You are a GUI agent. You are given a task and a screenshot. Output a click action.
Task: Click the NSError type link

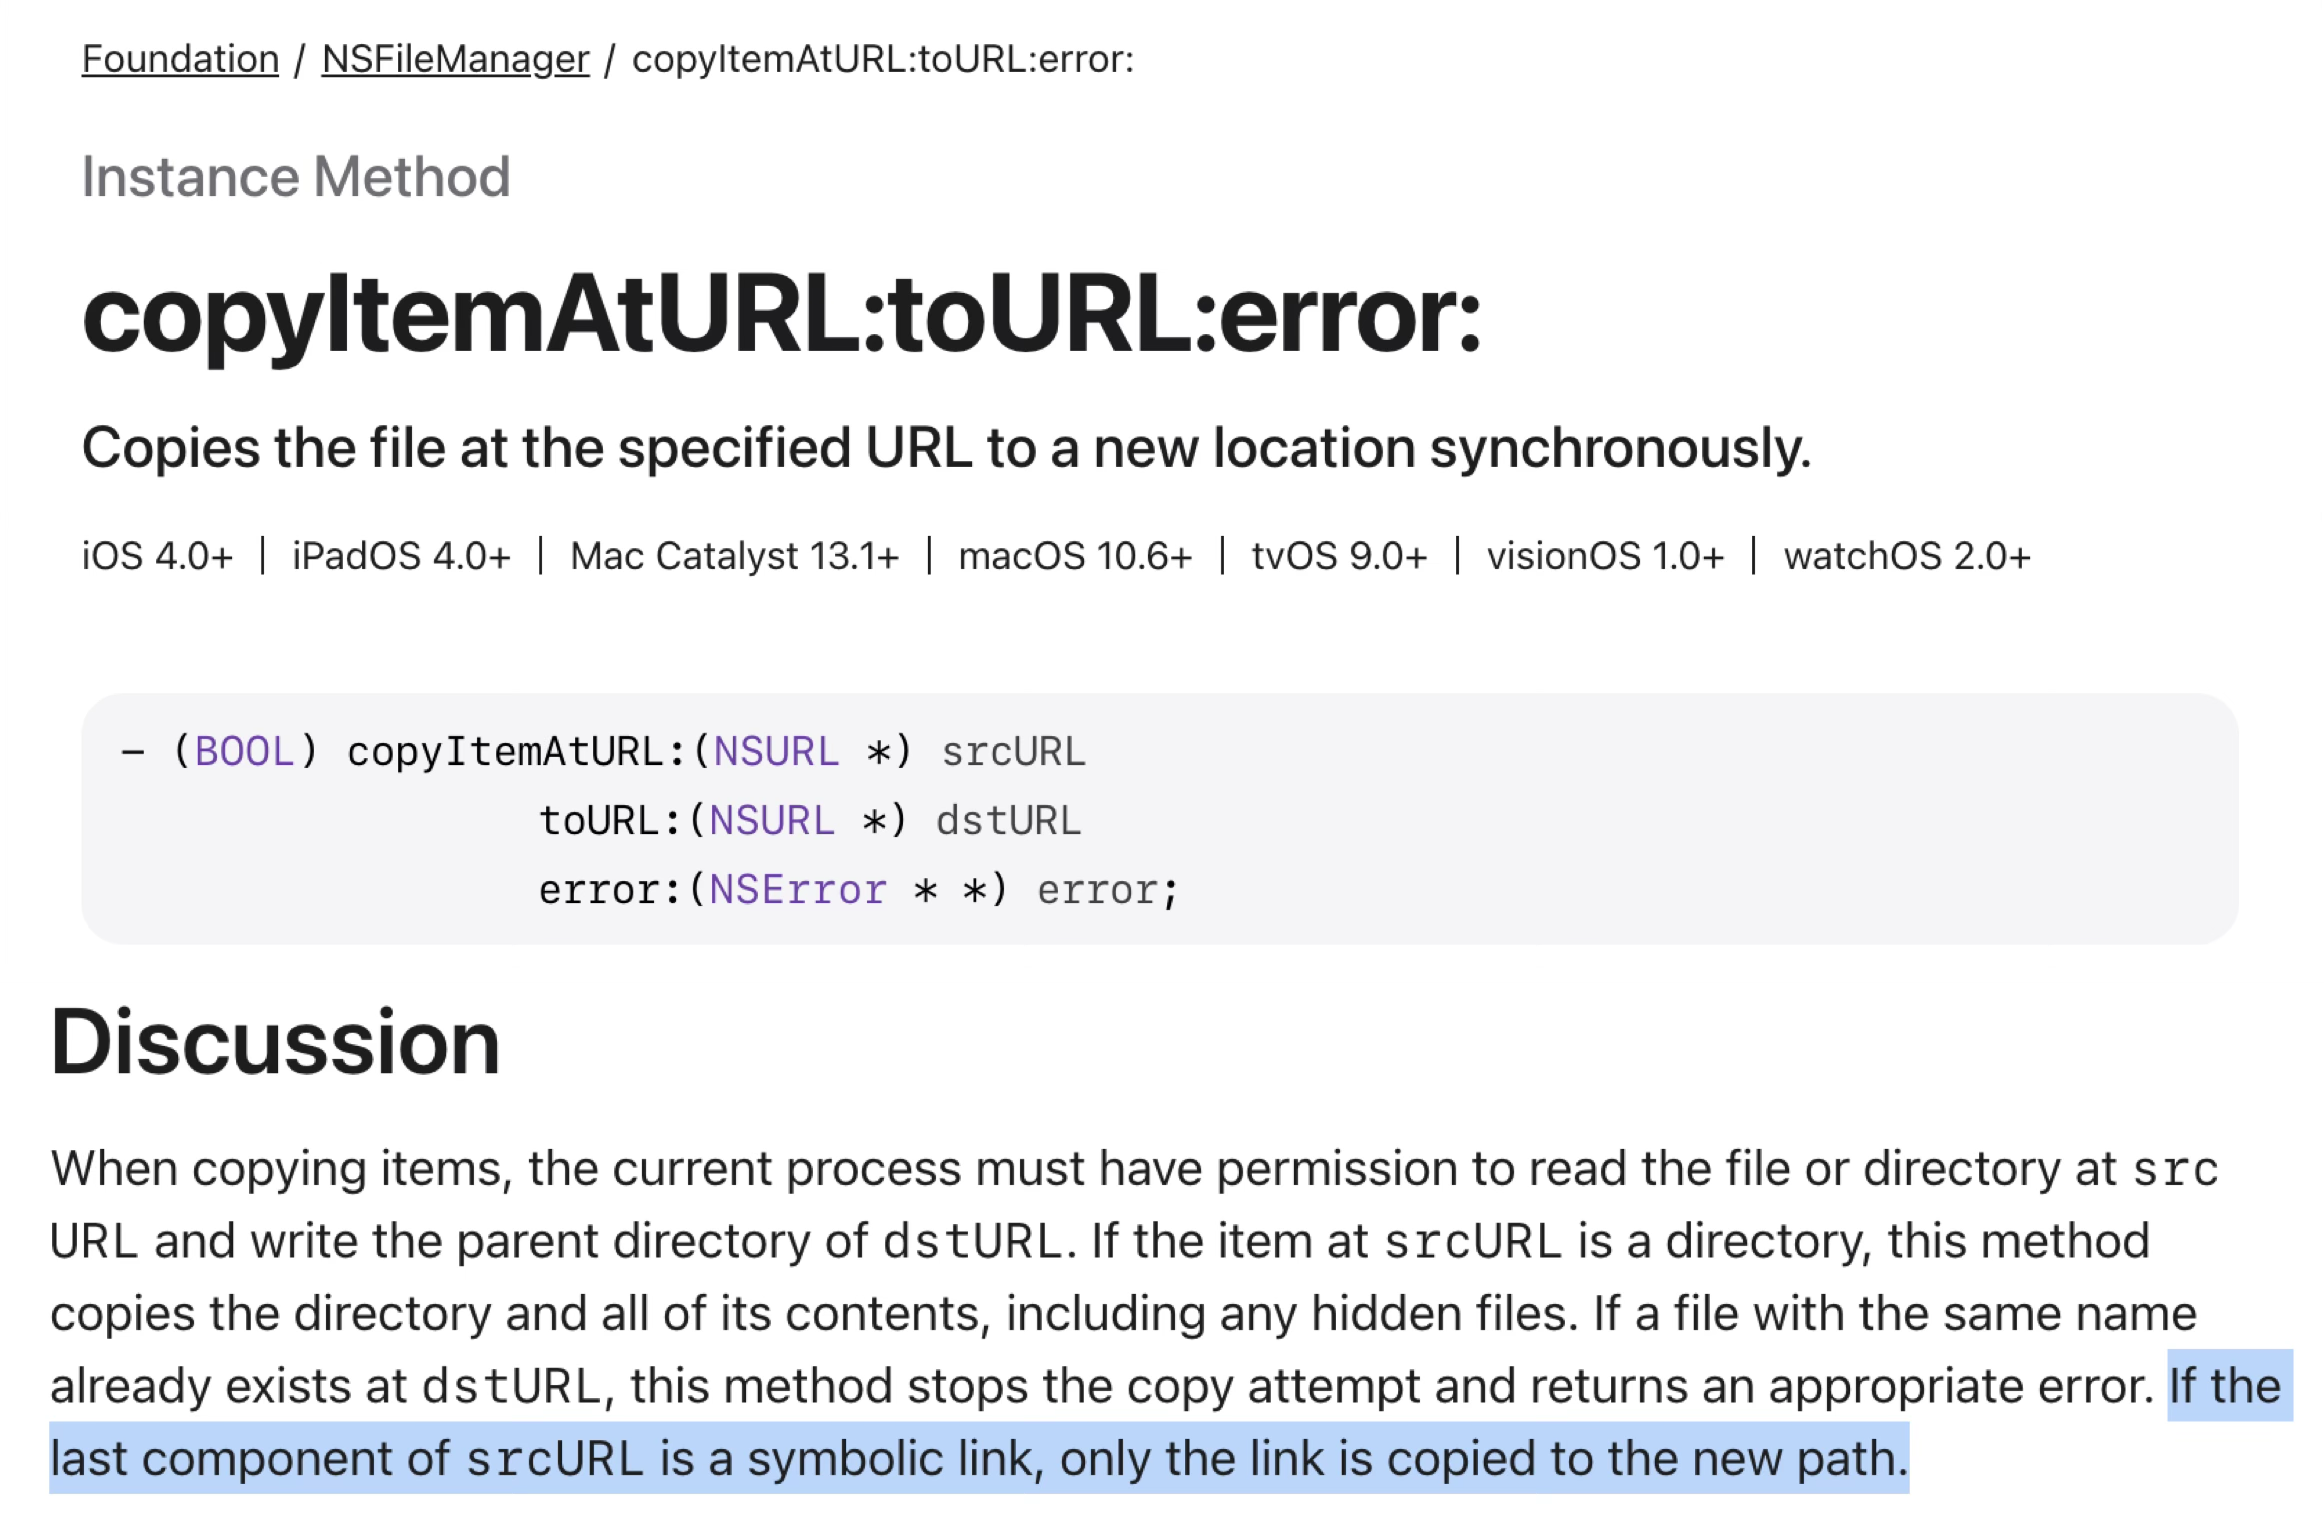[x=798, y=890]
